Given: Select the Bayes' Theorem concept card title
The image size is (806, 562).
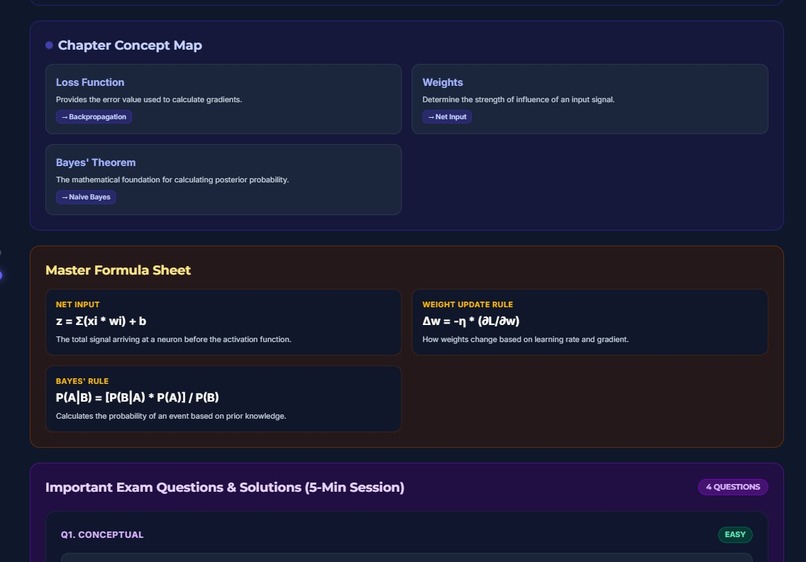Looking at the screenshot, I should point(96,162).
